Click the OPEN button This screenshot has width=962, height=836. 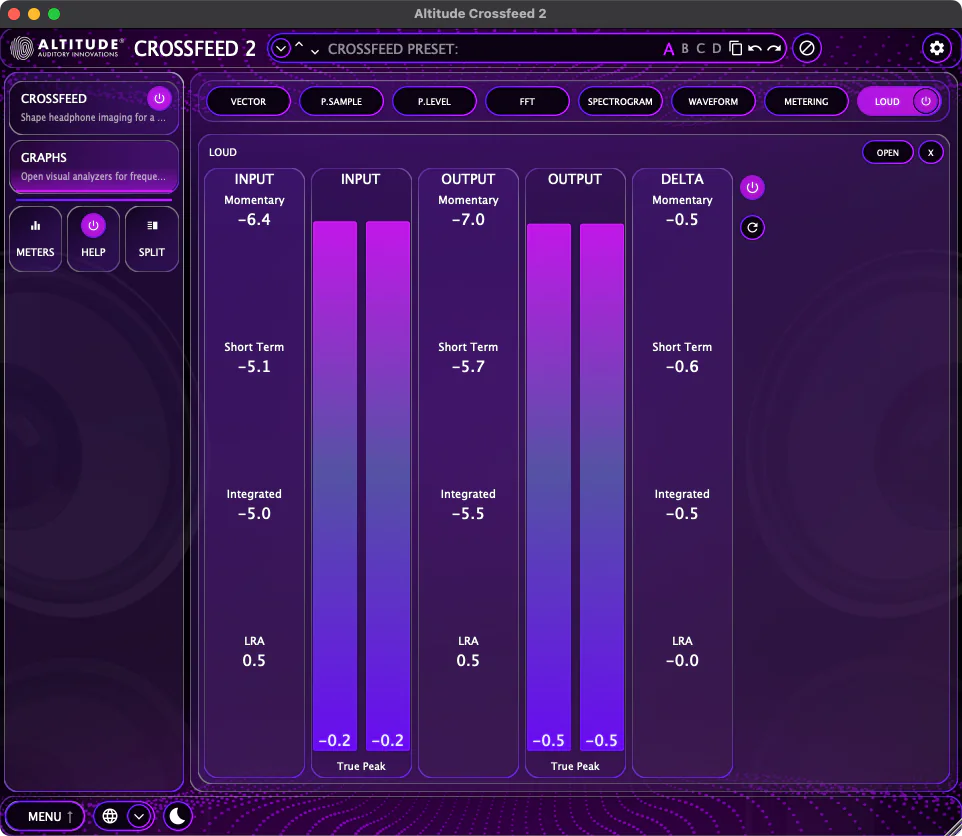(887, 153)
